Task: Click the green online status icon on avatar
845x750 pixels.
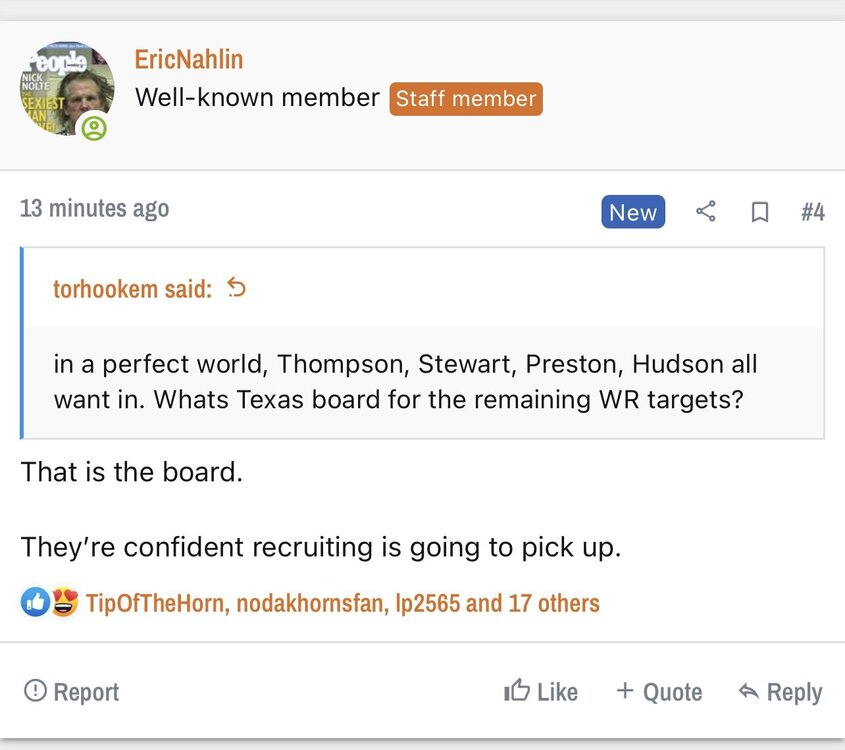Action: coord(94,128)
